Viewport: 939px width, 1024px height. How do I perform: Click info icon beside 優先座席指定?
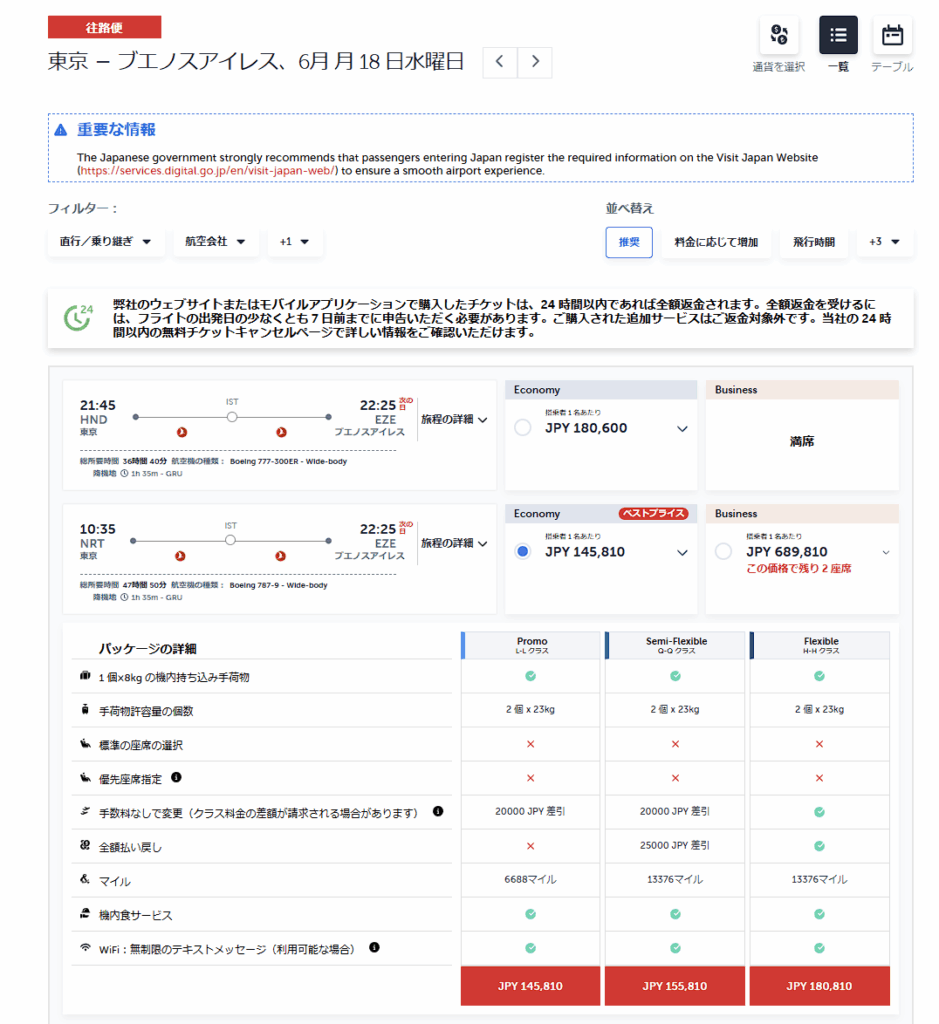pyautogui.click(x=176, y=777)
